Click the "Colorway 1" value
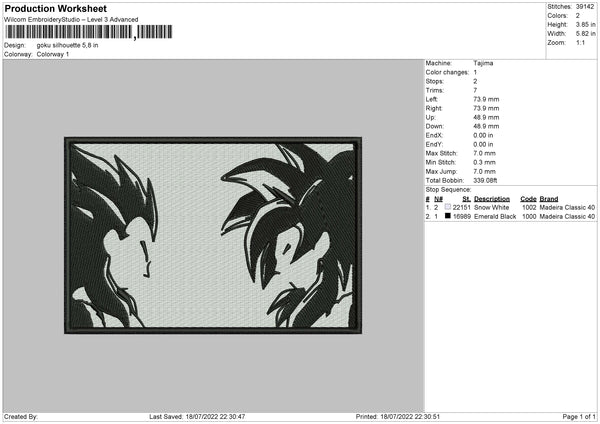This screenshot has height=424, width=600. pos(53,54)
